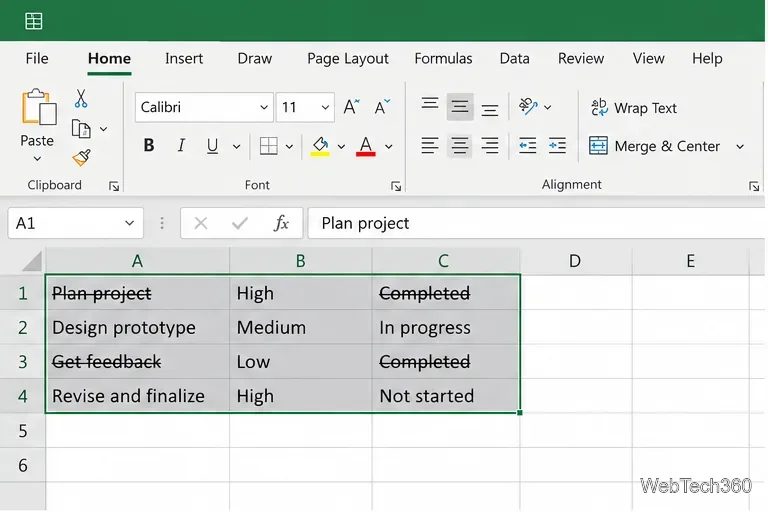The image size is (768, 512).
Task: Select cell containing Medium
Action: point(301,327)
